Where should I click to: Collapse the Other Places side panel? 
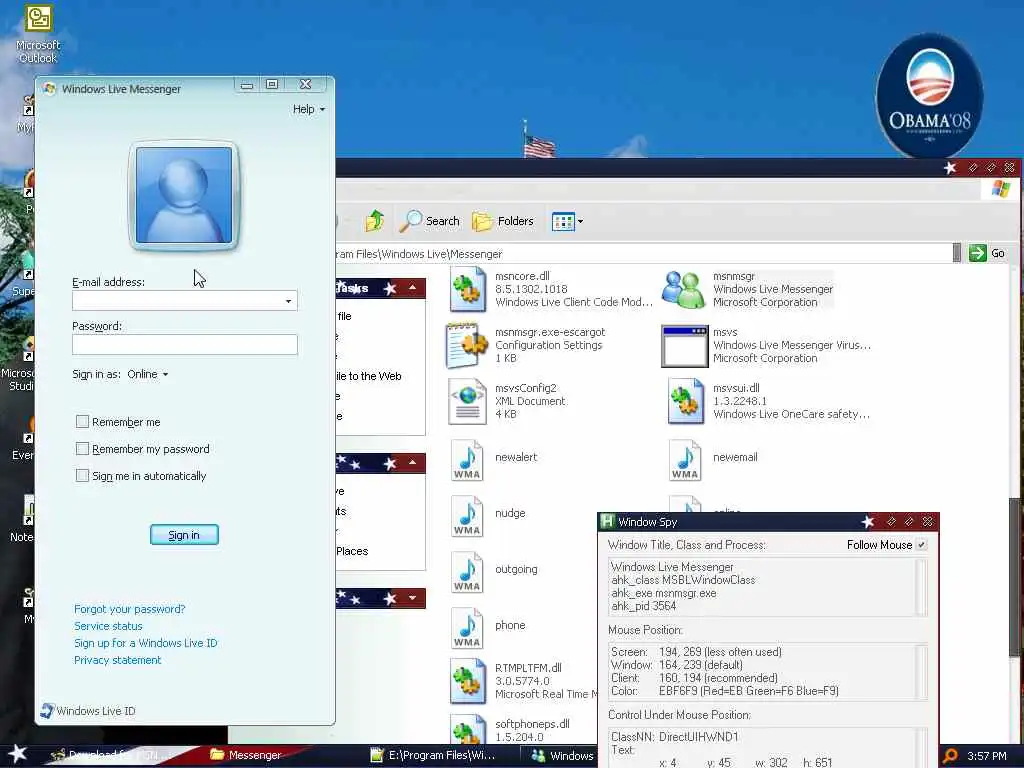tap(412, 463)
